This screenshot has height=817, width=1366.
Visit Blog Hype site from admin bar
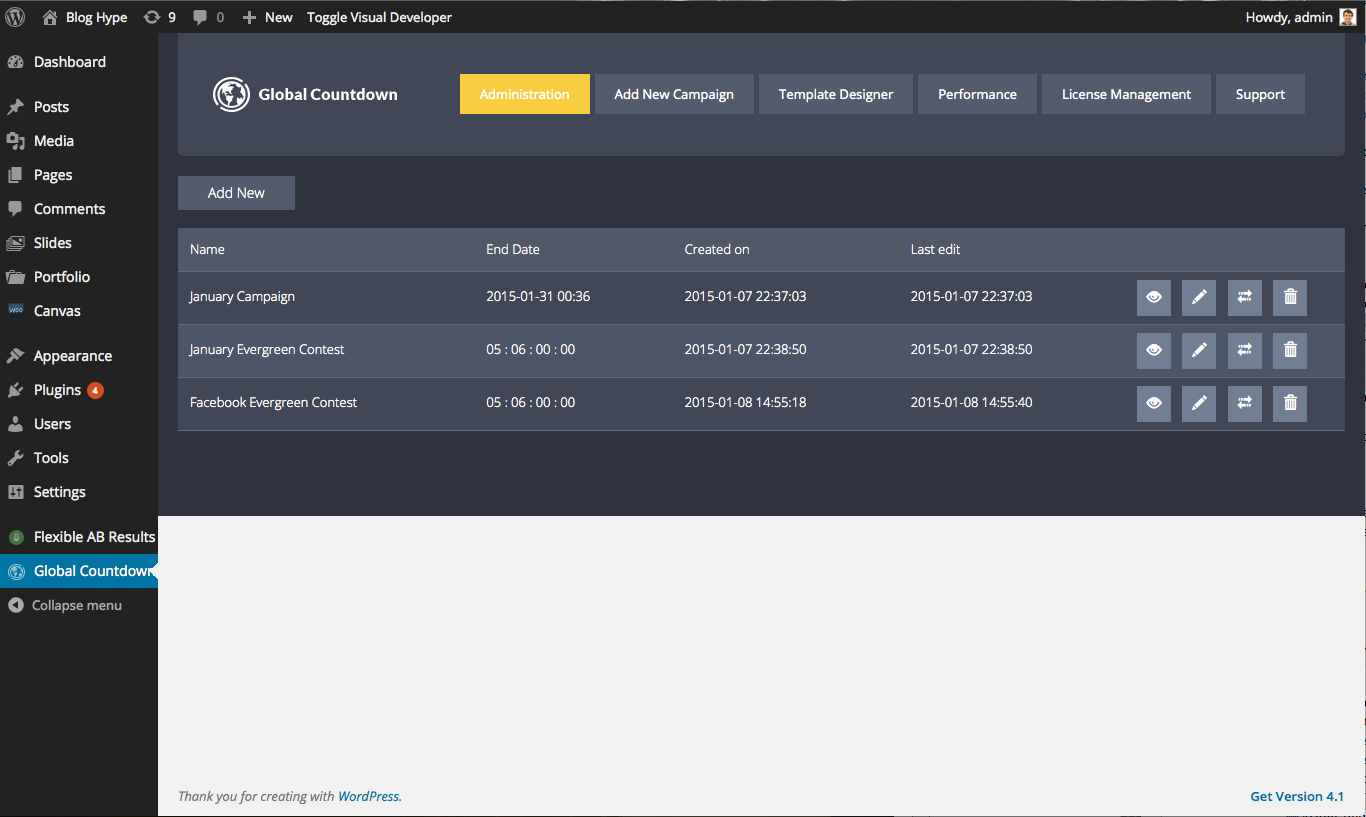pos(85,17)
